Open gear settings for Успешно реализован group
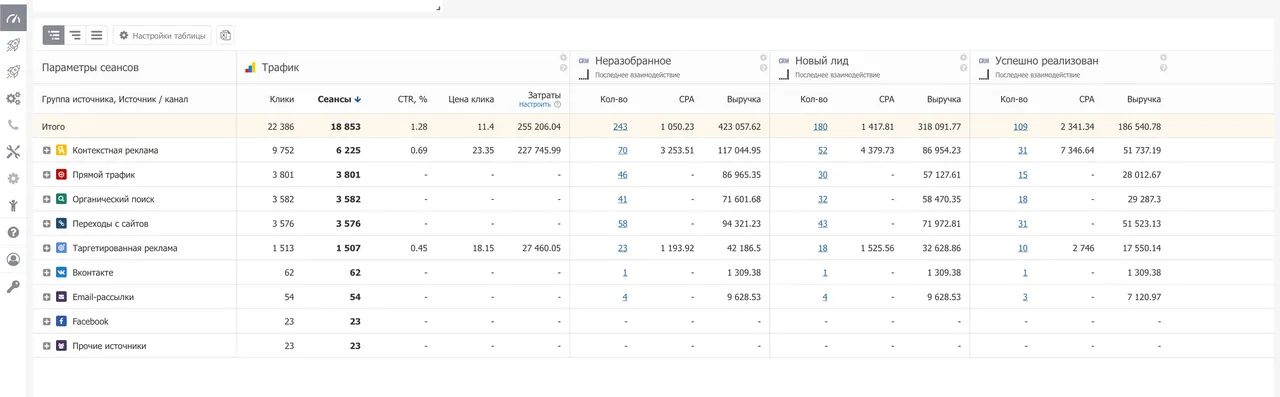The image size is (1280, 397). click(x=1163, y=57)
